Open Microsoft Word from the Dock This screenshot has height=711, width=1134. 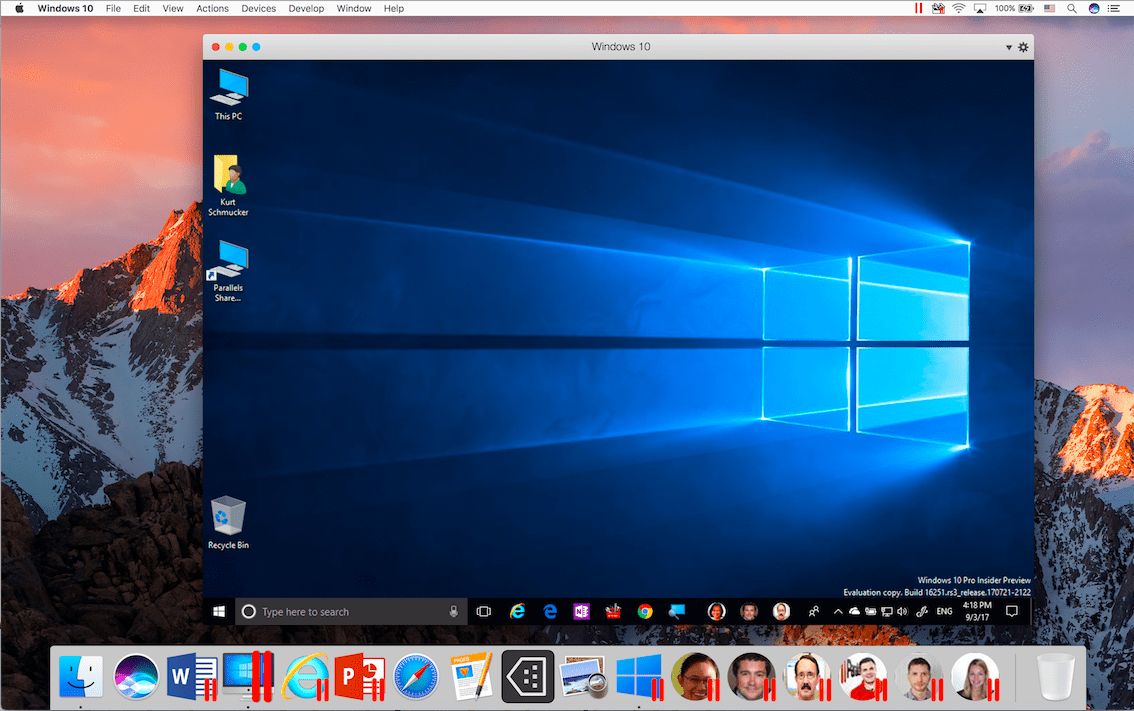[x=192, y=678]
